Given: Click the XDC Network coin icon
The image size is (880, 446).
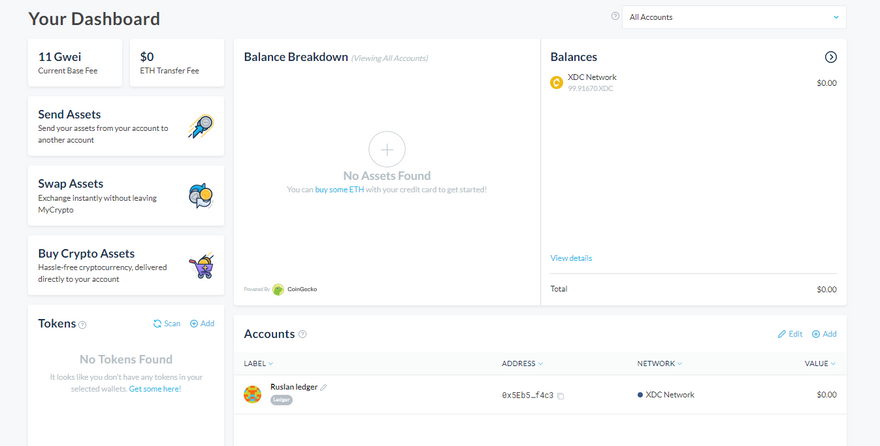Looking at the screenshot, I should click(556, 83).
